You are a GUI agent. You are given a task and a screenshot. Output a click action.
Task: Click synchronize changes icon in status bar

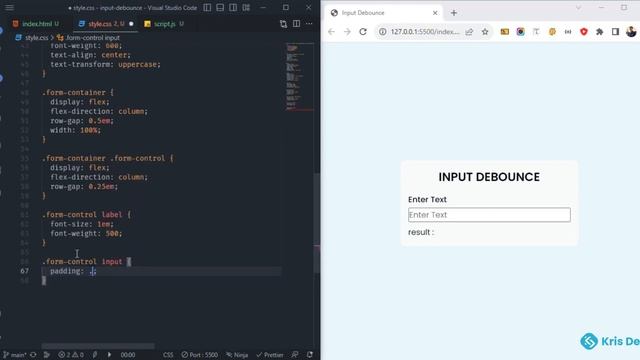pos(33,355)
